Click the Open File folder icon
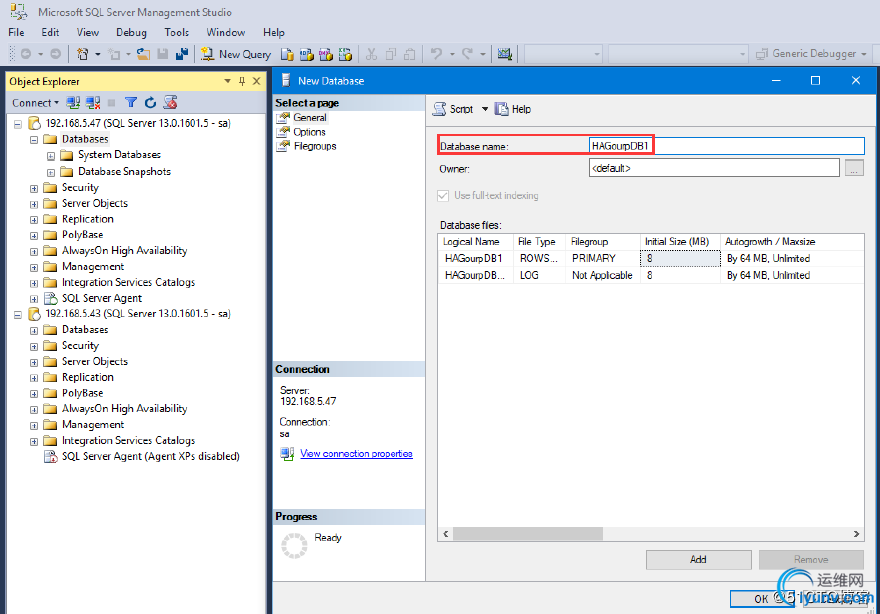The width and height of the screenshot is (880, 614). [144, 54]
